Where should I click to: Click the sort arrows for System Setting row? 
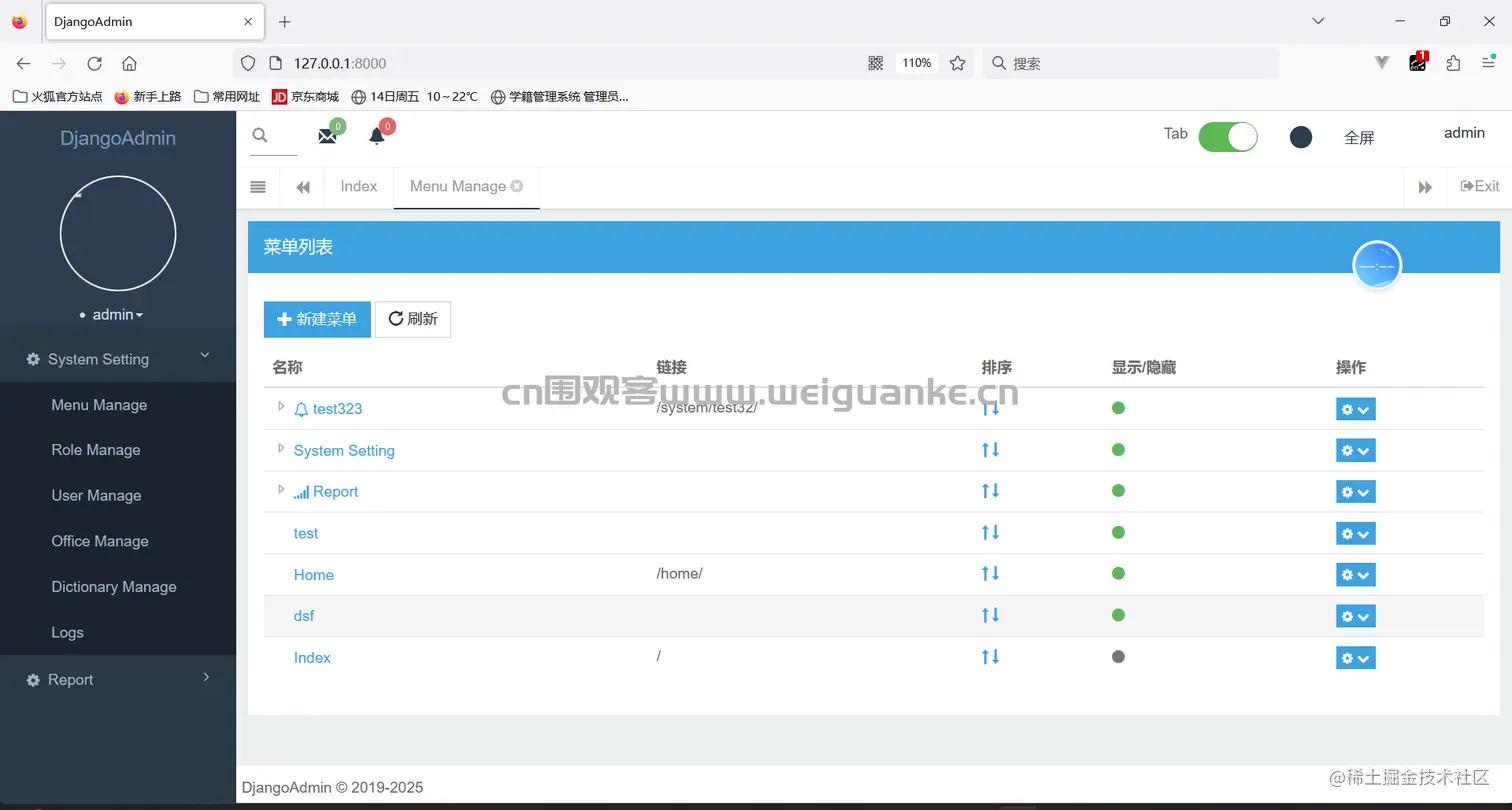coord(990,450)
